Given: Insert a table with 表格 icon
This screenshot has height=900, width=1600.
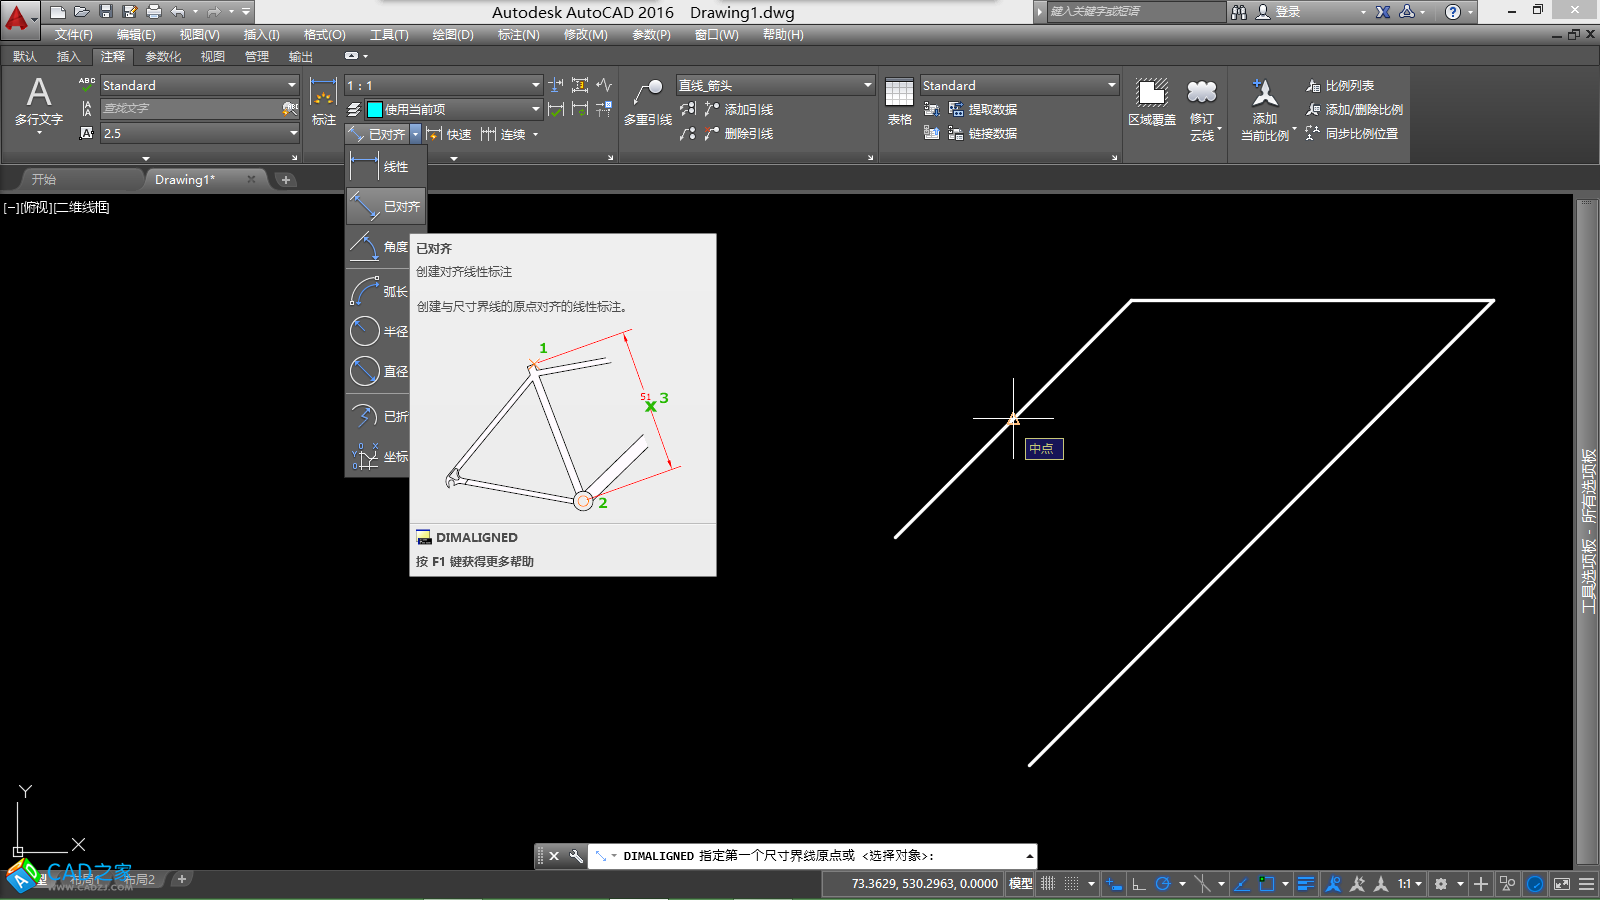Looking at the screenshot, I should coord(899,102).
